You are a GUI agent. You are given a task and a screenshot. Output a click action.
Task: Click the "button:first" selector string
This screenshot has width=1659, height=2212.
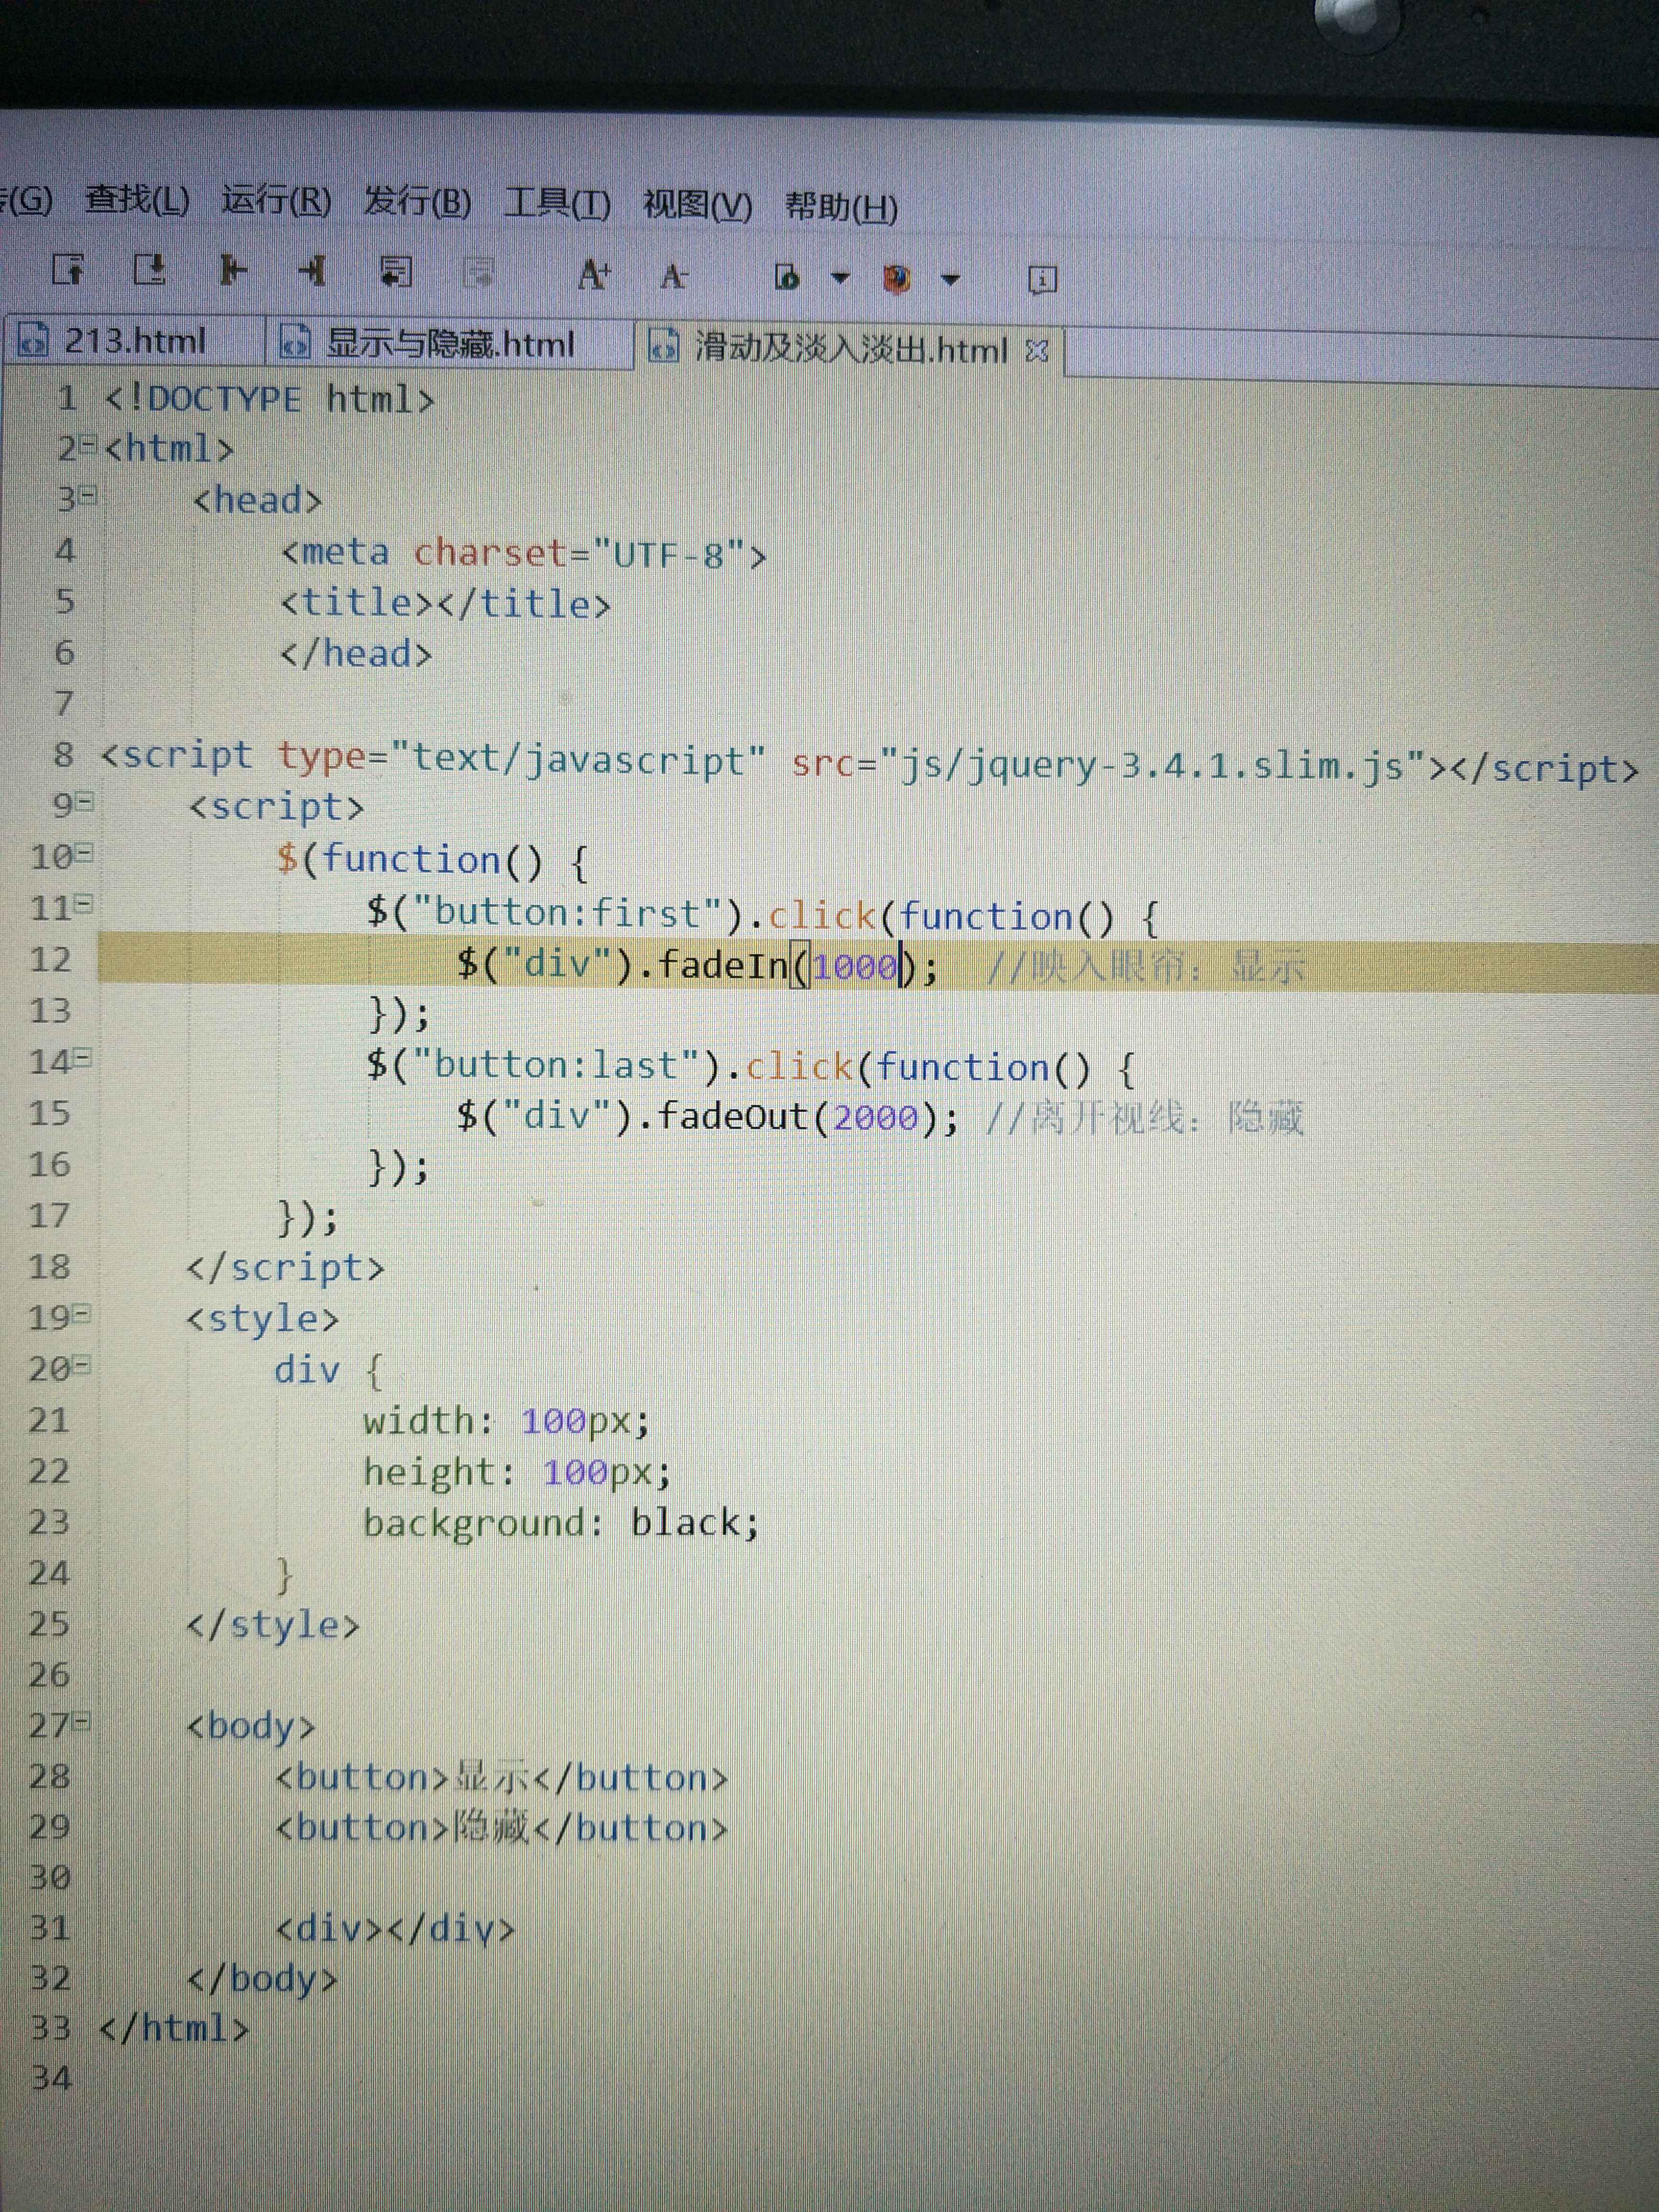point(567,913)
